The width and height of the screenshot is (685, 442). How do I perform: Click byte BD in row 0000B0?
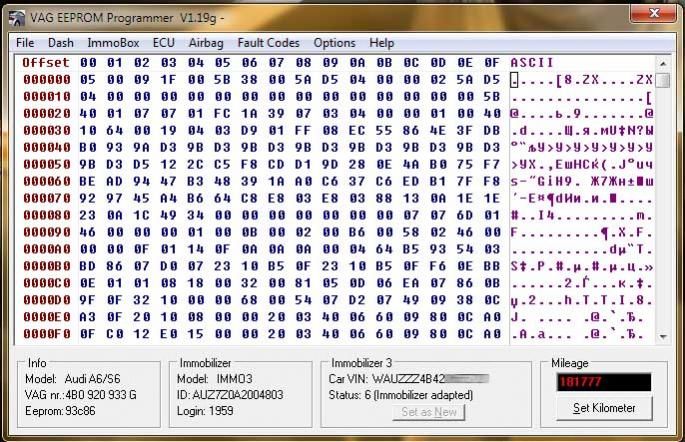88,266
